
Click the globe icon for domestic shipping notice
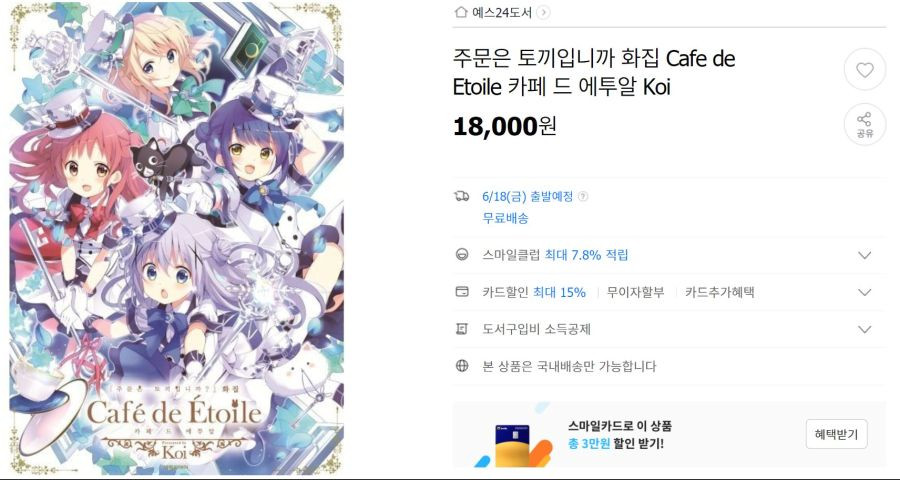(x=461, y=366)
